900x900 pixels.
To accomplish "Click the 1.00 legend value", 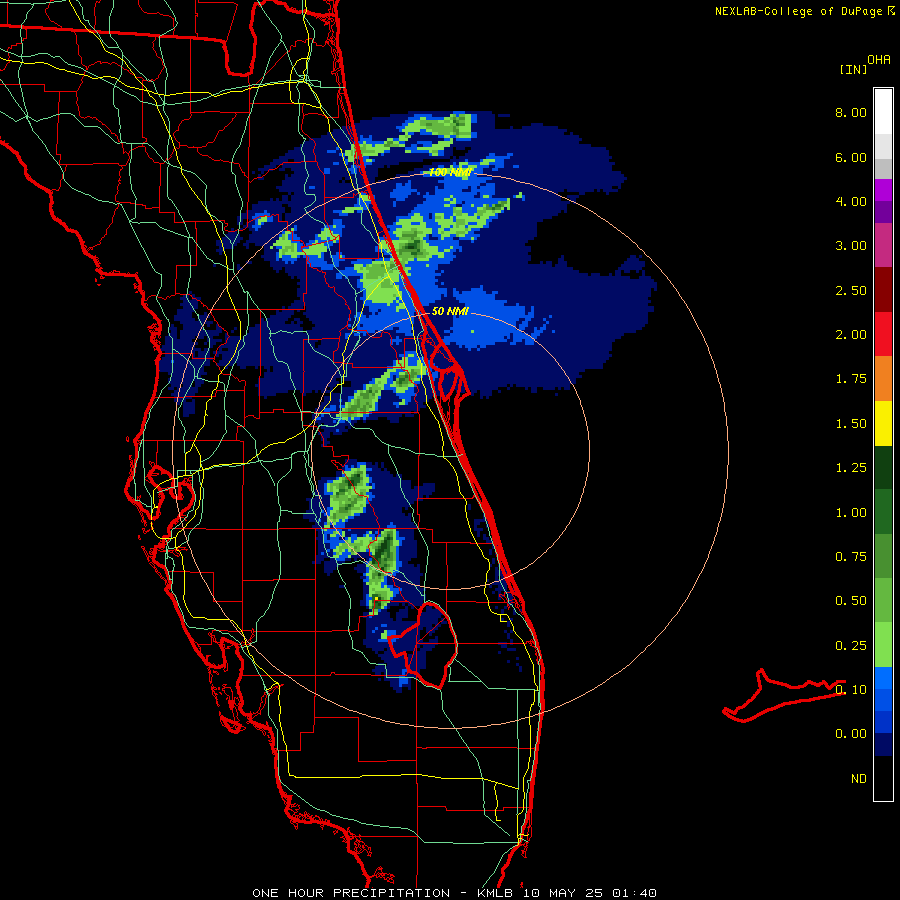I will (x=851, y=513).
